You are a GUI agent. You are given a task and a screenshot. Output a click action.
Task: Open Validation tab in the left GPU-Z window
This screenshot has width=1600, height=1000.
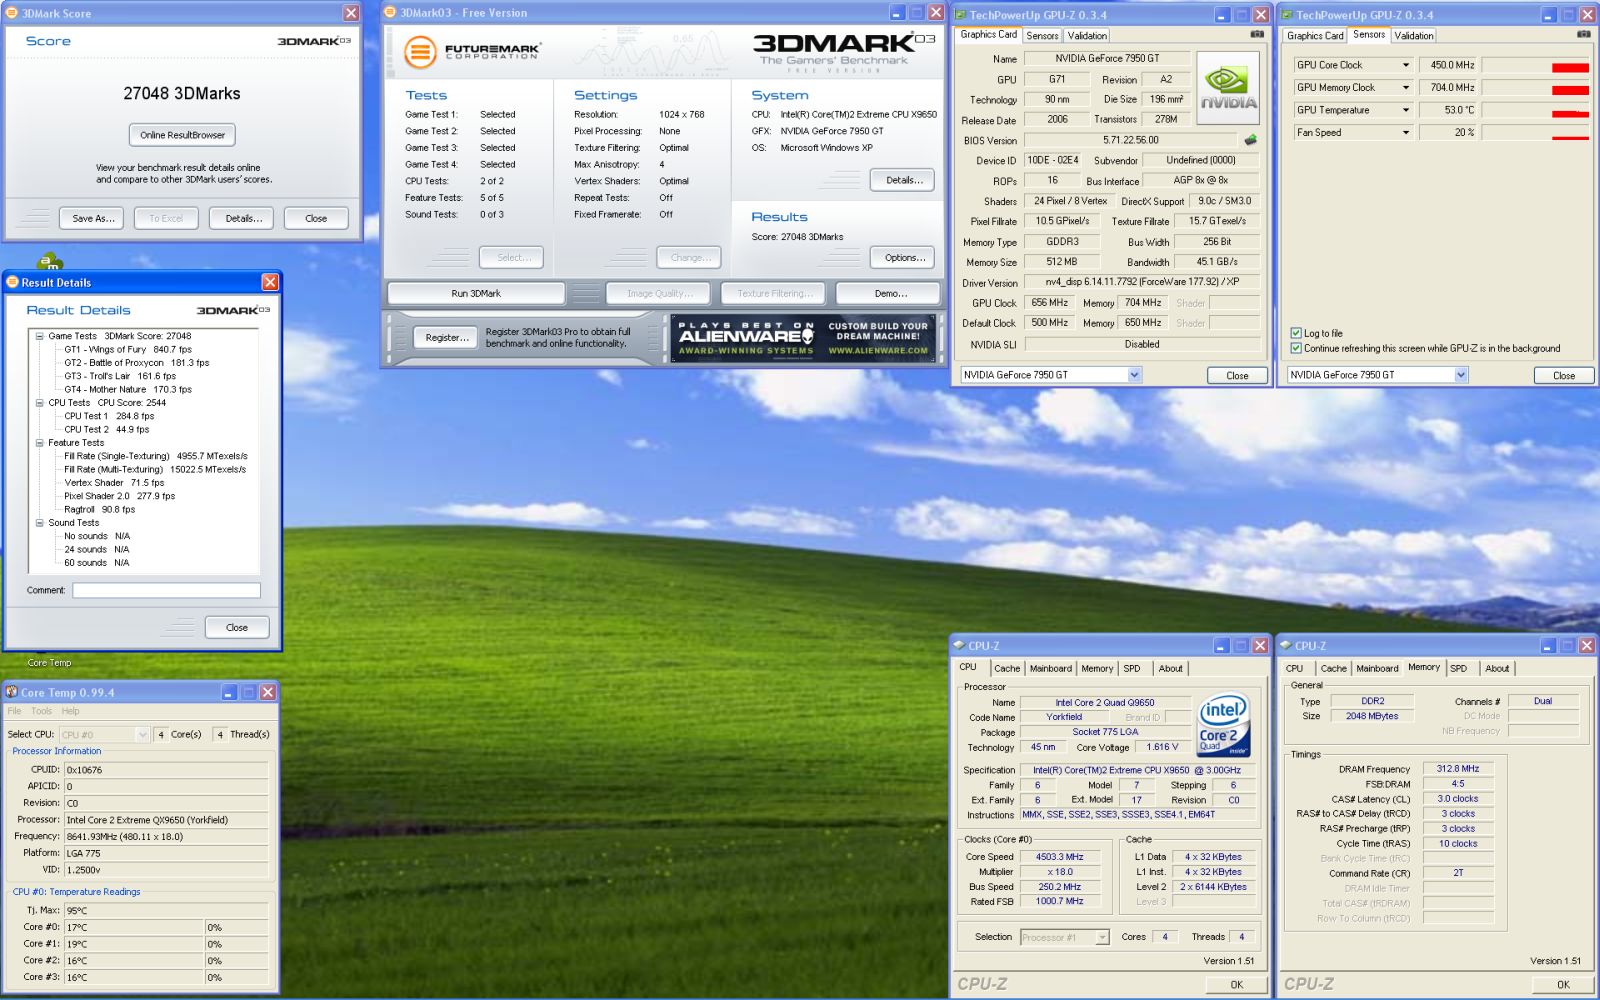[1087, 35]
